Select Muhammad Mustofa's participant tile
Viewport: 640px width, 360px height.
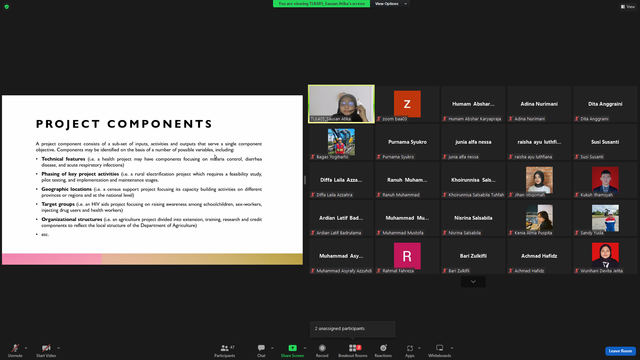(x=407, y=218)
